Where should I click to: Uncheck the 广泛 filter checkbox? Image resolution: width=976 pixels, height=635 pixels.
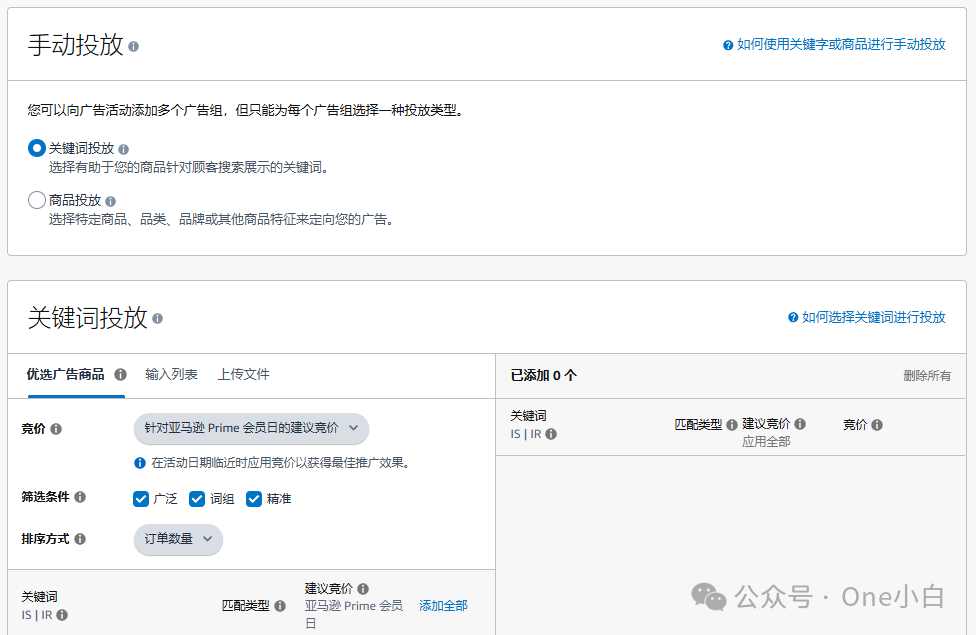pos(141,498)
